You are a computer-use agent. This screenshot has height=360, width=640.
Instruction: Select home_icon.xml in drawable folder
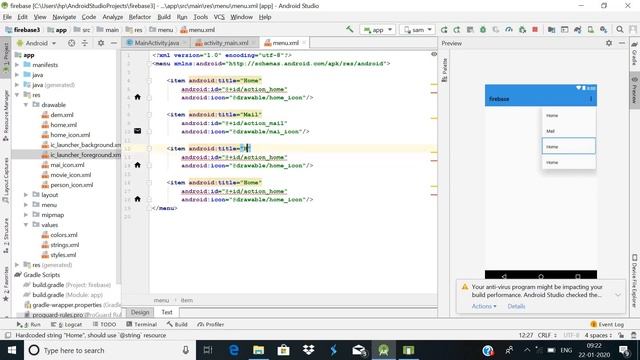click(x=66, y=135)
